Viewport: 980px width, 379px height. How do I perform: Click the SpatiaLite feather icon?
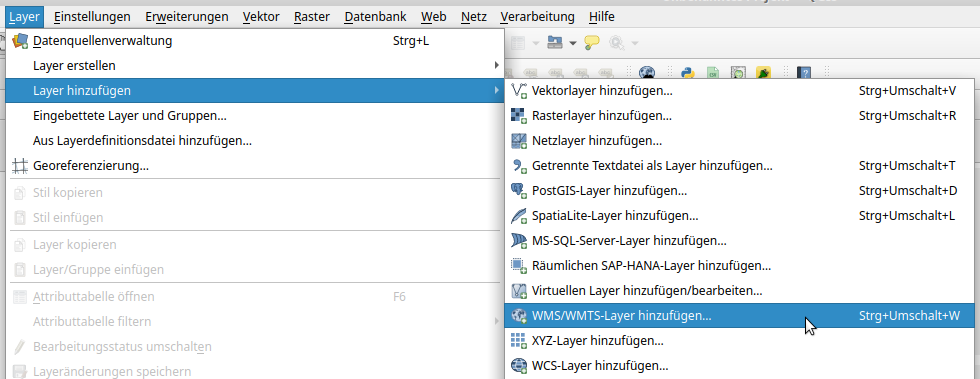519,216
